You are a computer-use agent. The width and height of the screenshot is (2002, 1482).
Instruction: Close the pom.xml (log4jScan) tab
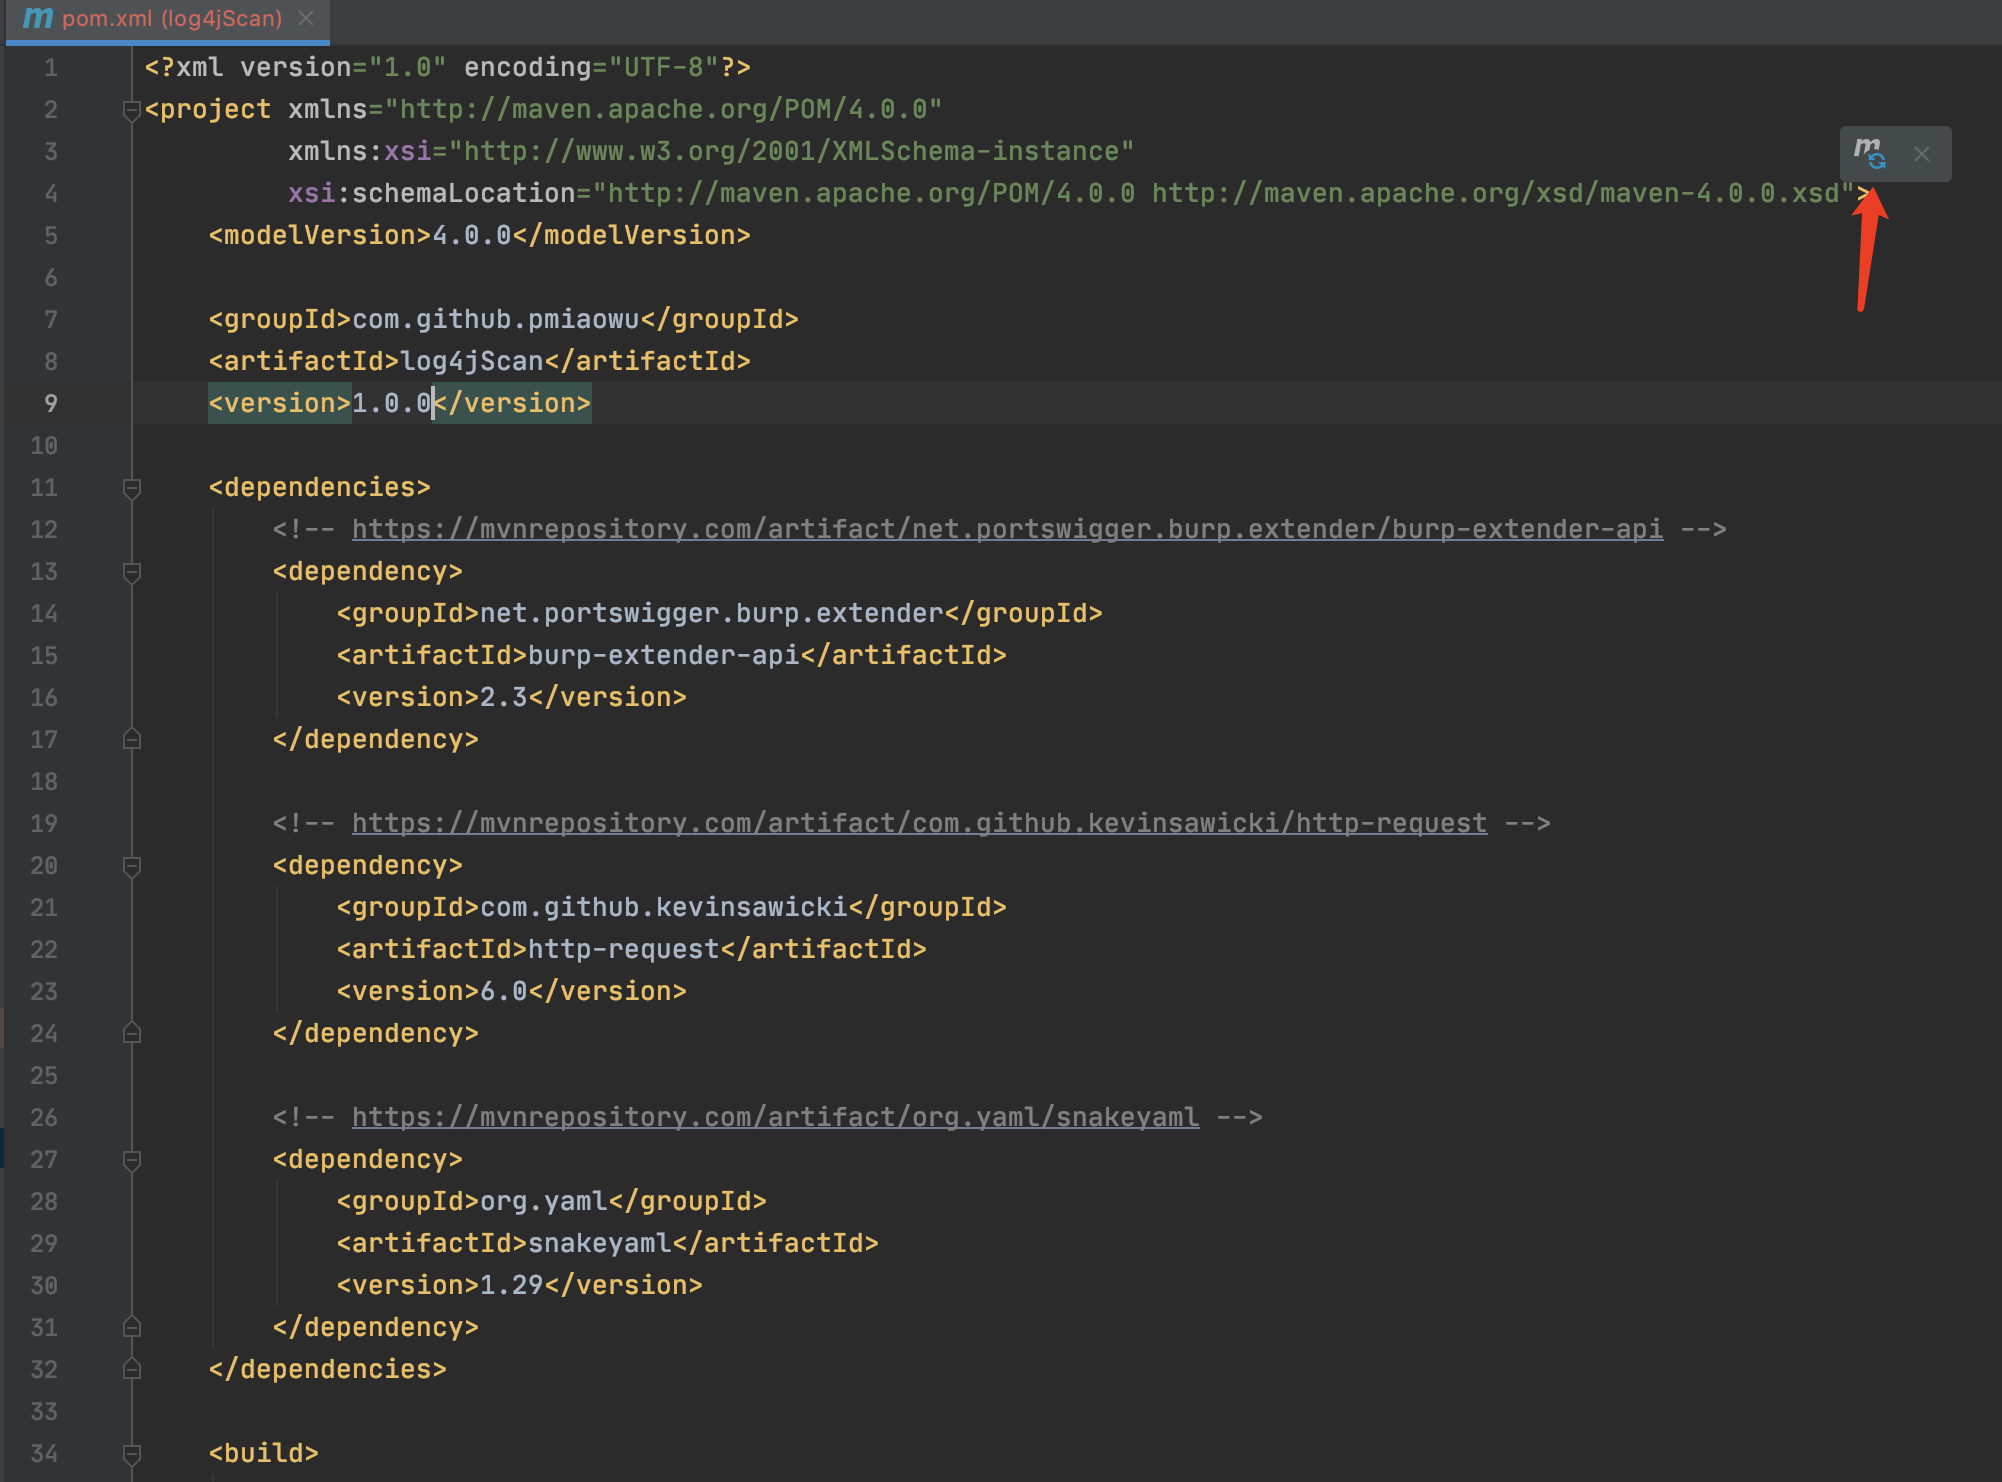tap(306, 18)
